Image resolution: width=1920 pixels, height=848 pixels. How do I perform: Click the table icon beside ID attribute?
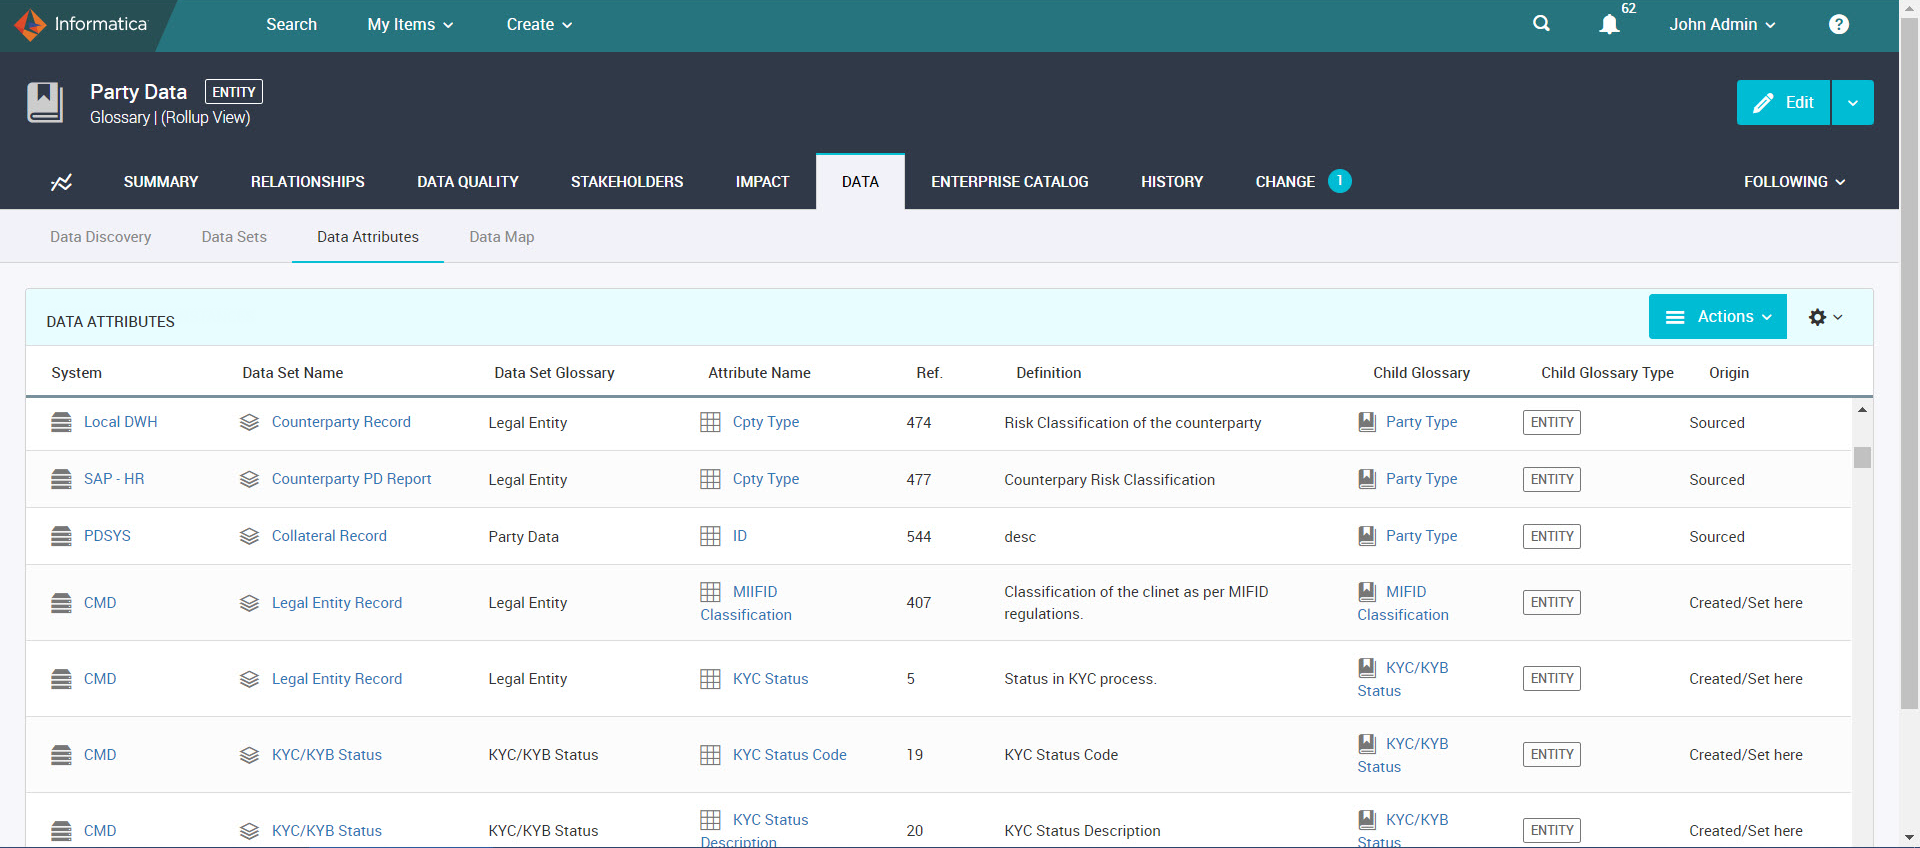[x=710, y=536]
